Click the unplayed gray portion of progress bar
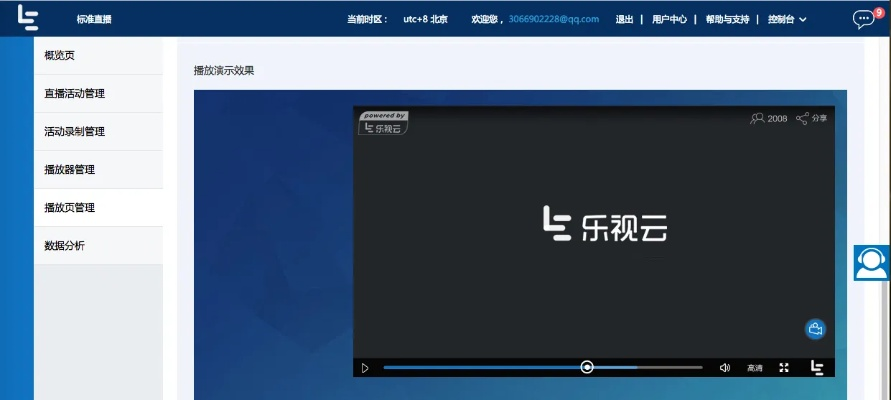 pyautogui.click(x=670, y=367)
